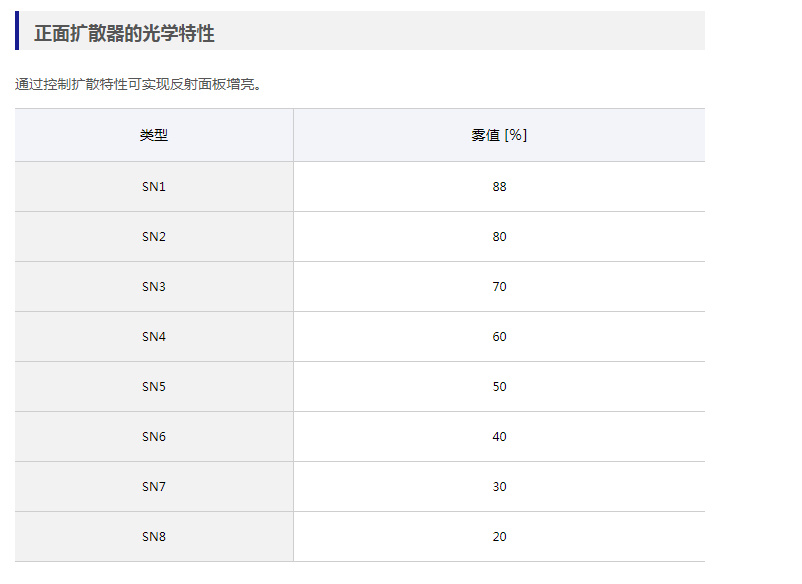Viewport: 802px width, 584px height.
Task: Select the SN8 row label
Action: [154, 537]
